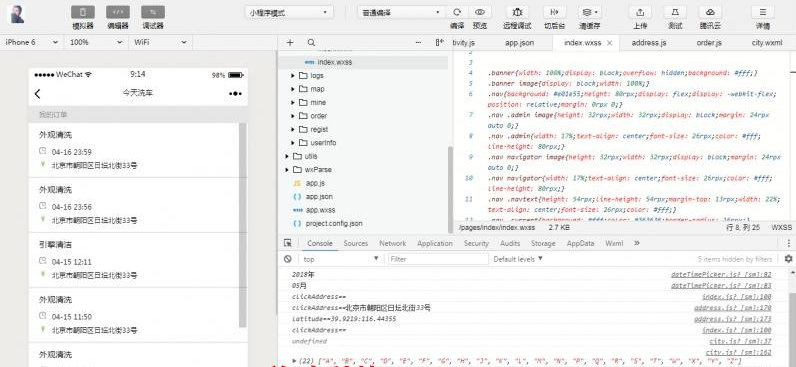Open the Default levels dropdown

tap(518, 259)
